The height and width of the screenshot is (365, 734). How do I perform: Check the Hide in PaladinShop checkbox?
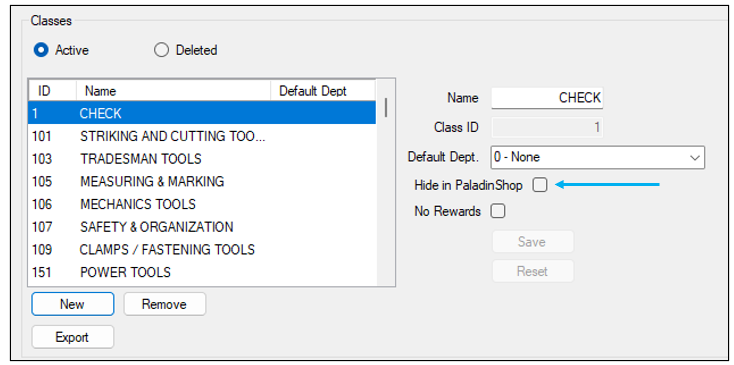point(539,185)
